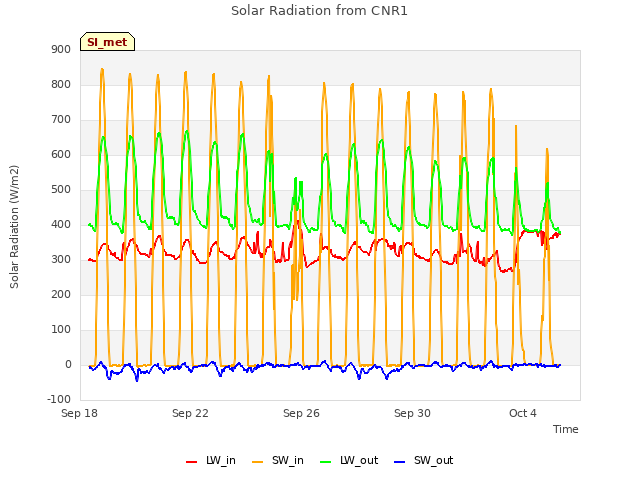The width and height of the screenshot is (640, 480).
Task: Click the 400 y-axis tick label
Action: pos(61,224)
